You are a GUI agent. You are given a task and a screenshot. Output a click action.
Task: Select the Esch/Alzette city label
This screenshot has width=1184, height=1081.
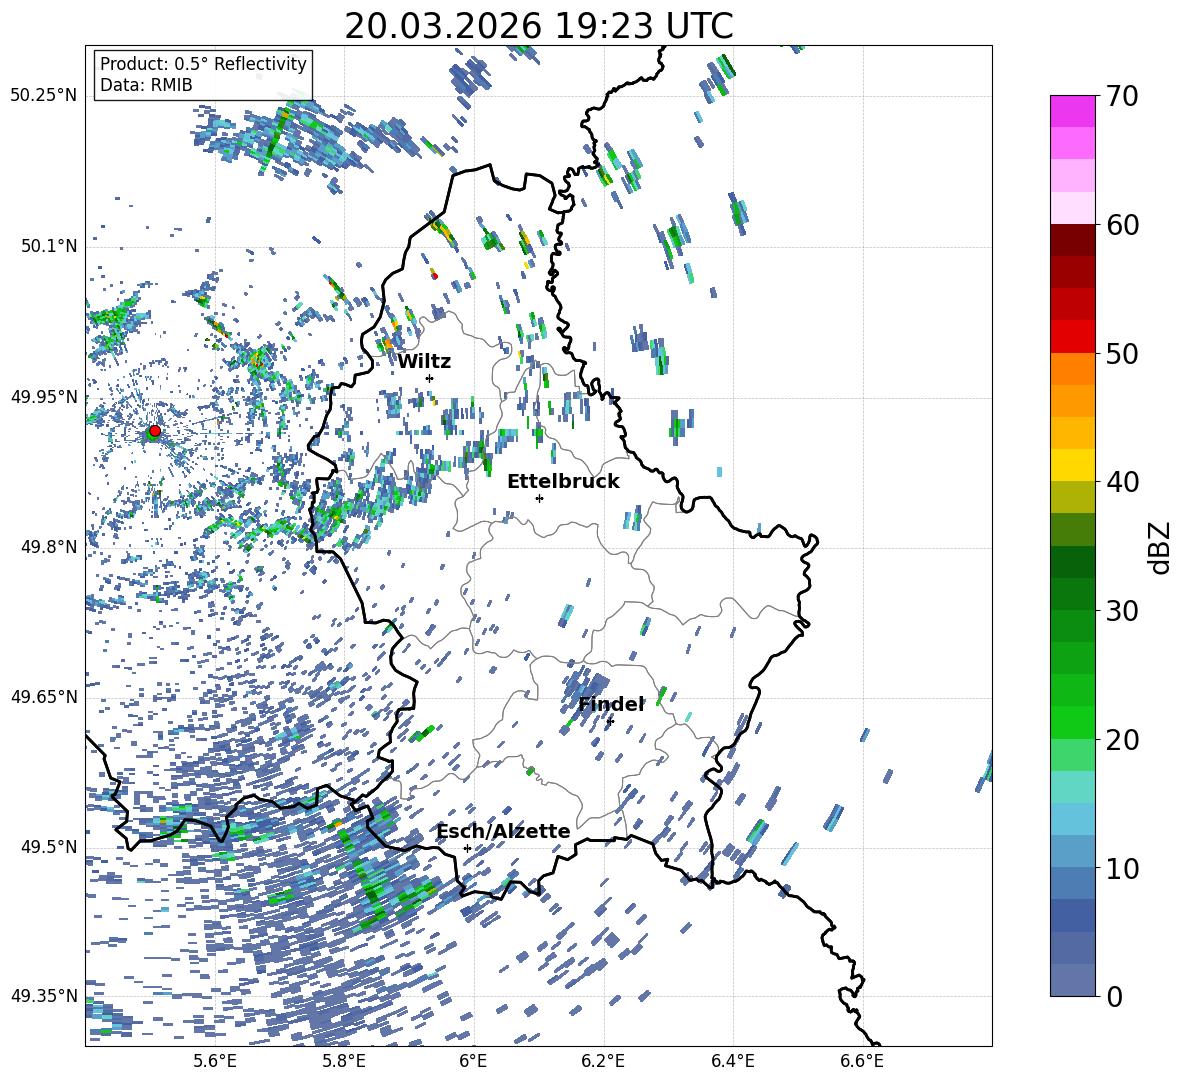click(503, 831)
